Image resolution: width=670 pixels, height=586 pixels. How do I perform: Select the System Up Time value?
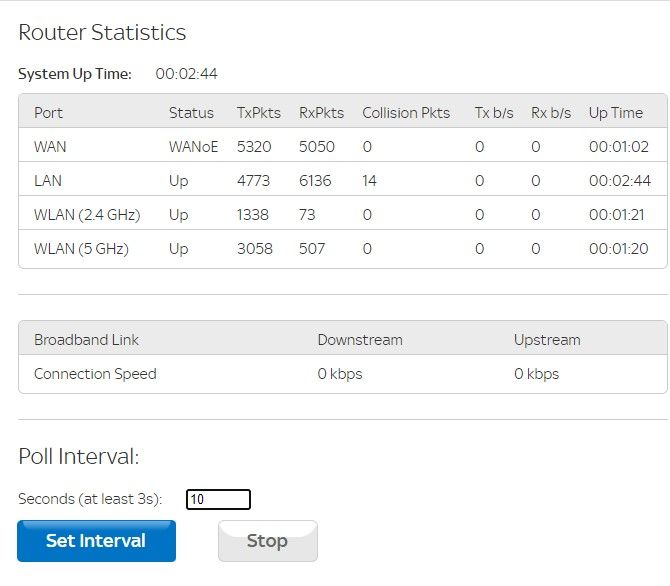pyautogui.click(x=186, y=74)
